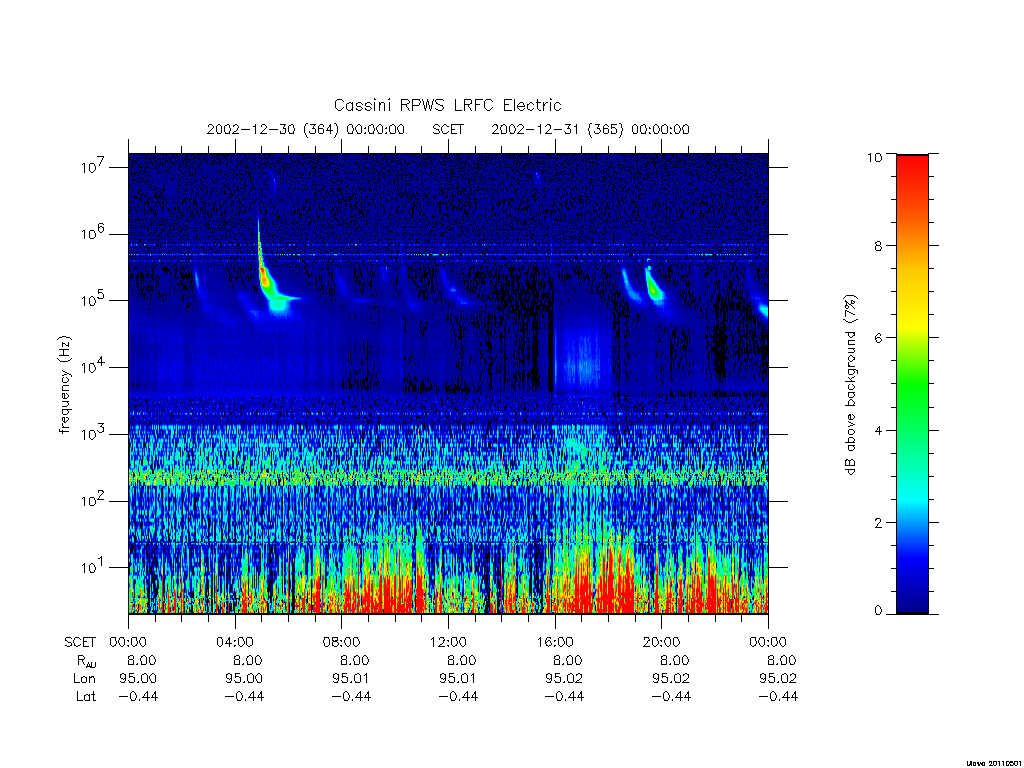This screenshot has width=1024, height=768.
Task: Click the "16:00" time tick label
Action: coord(554,642)
